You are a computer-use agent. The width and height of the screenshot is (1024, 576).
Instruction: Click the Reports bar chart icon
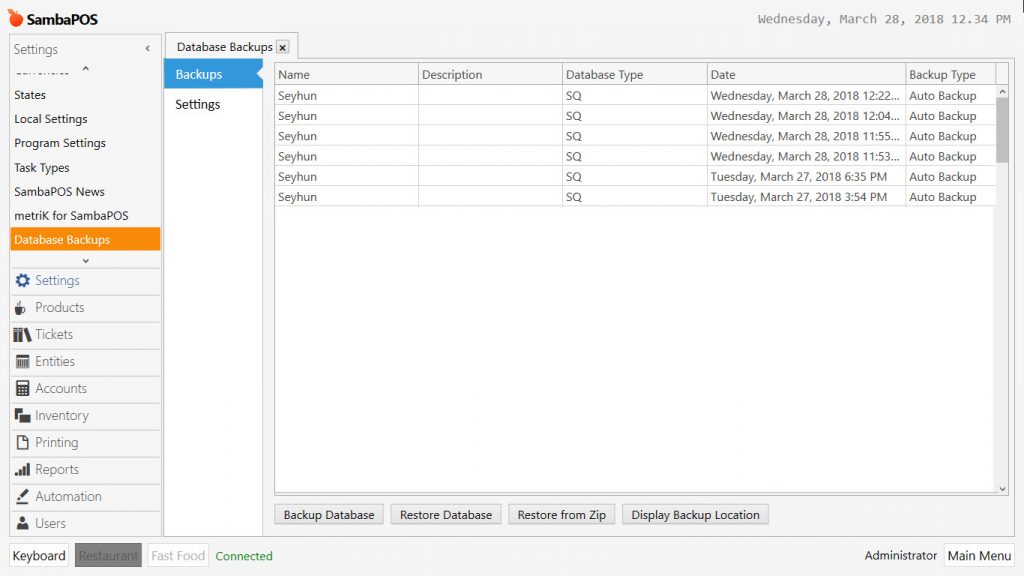coord(22,470)
